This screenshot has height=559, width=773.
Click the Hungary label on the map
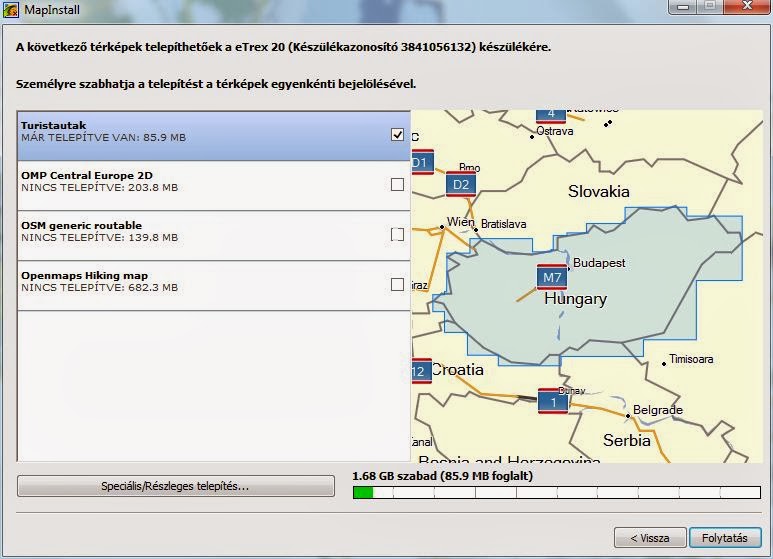pyautogui.click(x=575, y=299)
